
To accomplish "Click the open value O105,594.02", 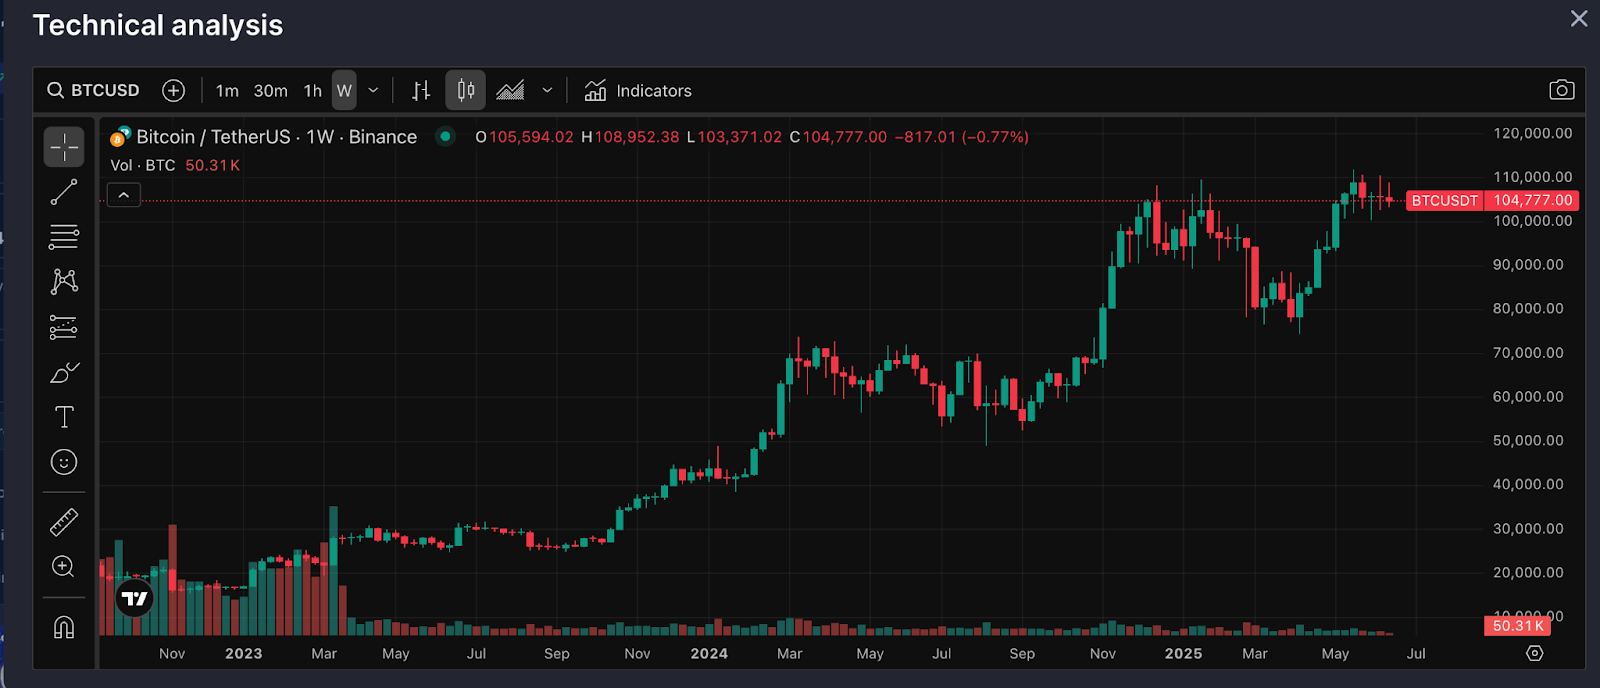I will 524,137.
